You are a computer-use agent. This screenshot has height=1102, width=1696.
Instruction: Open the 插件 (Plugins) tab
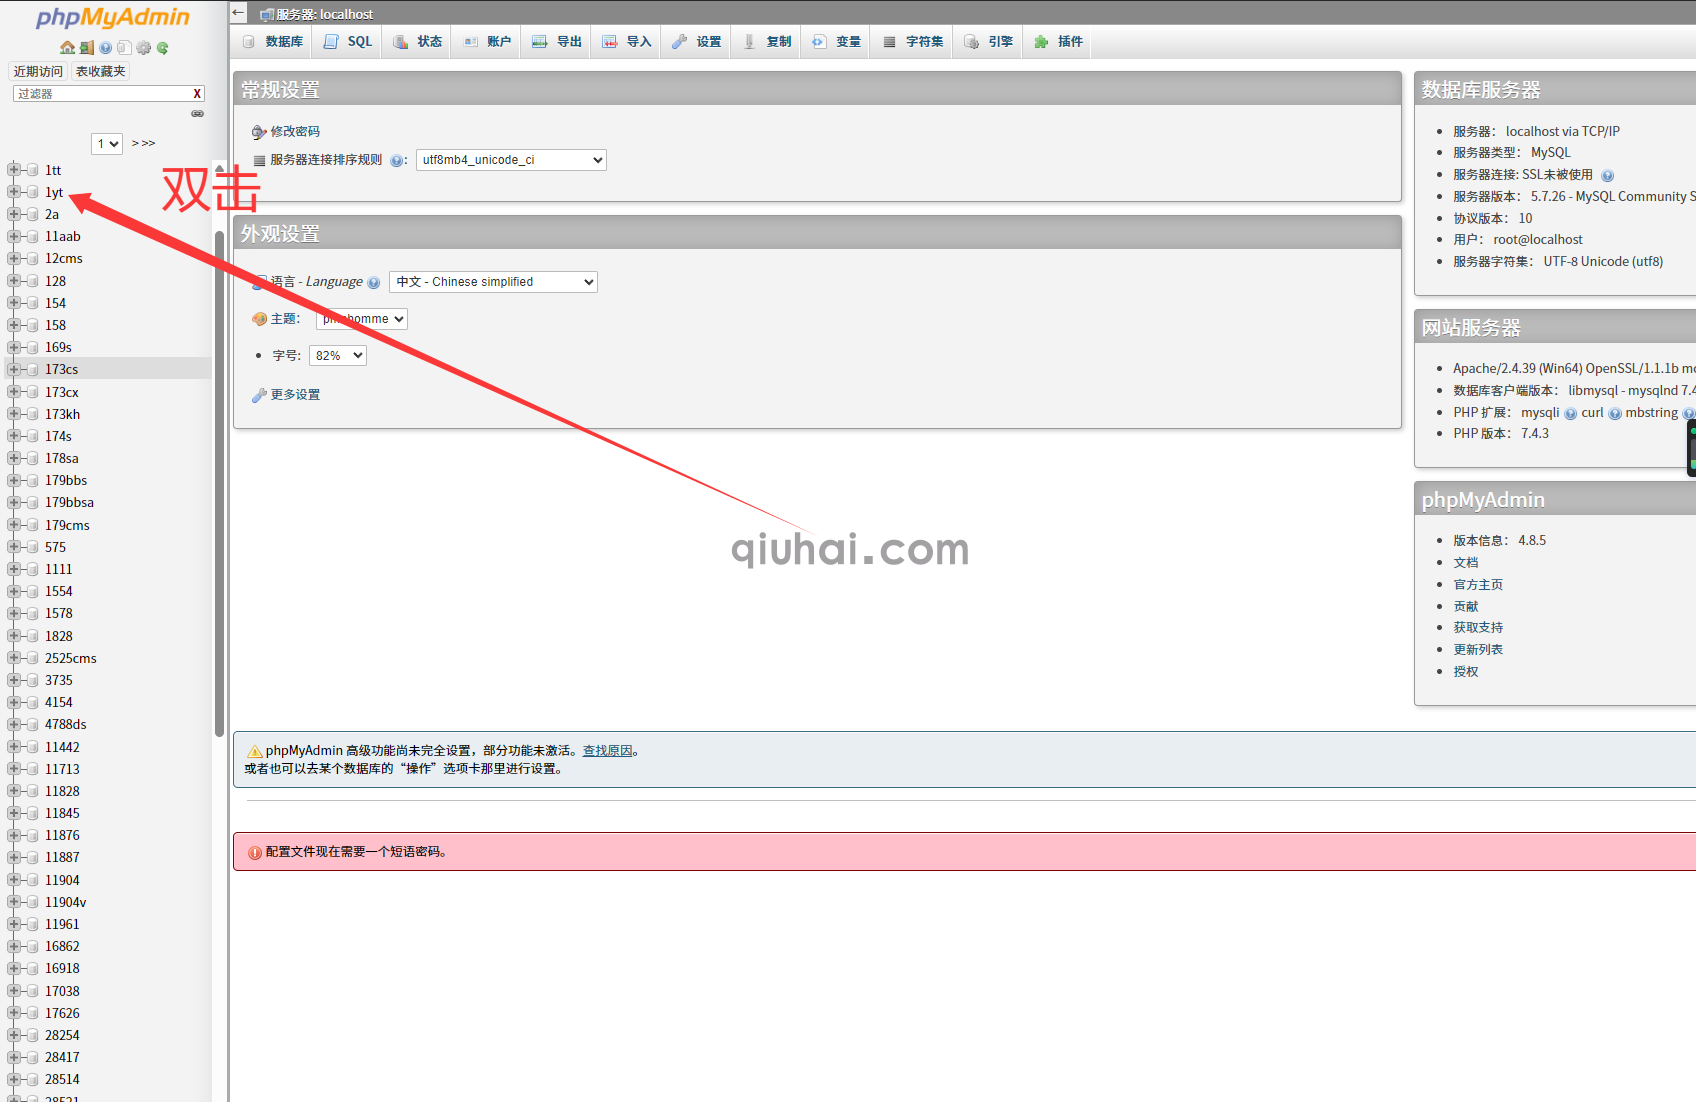(x=1058, y=41)
